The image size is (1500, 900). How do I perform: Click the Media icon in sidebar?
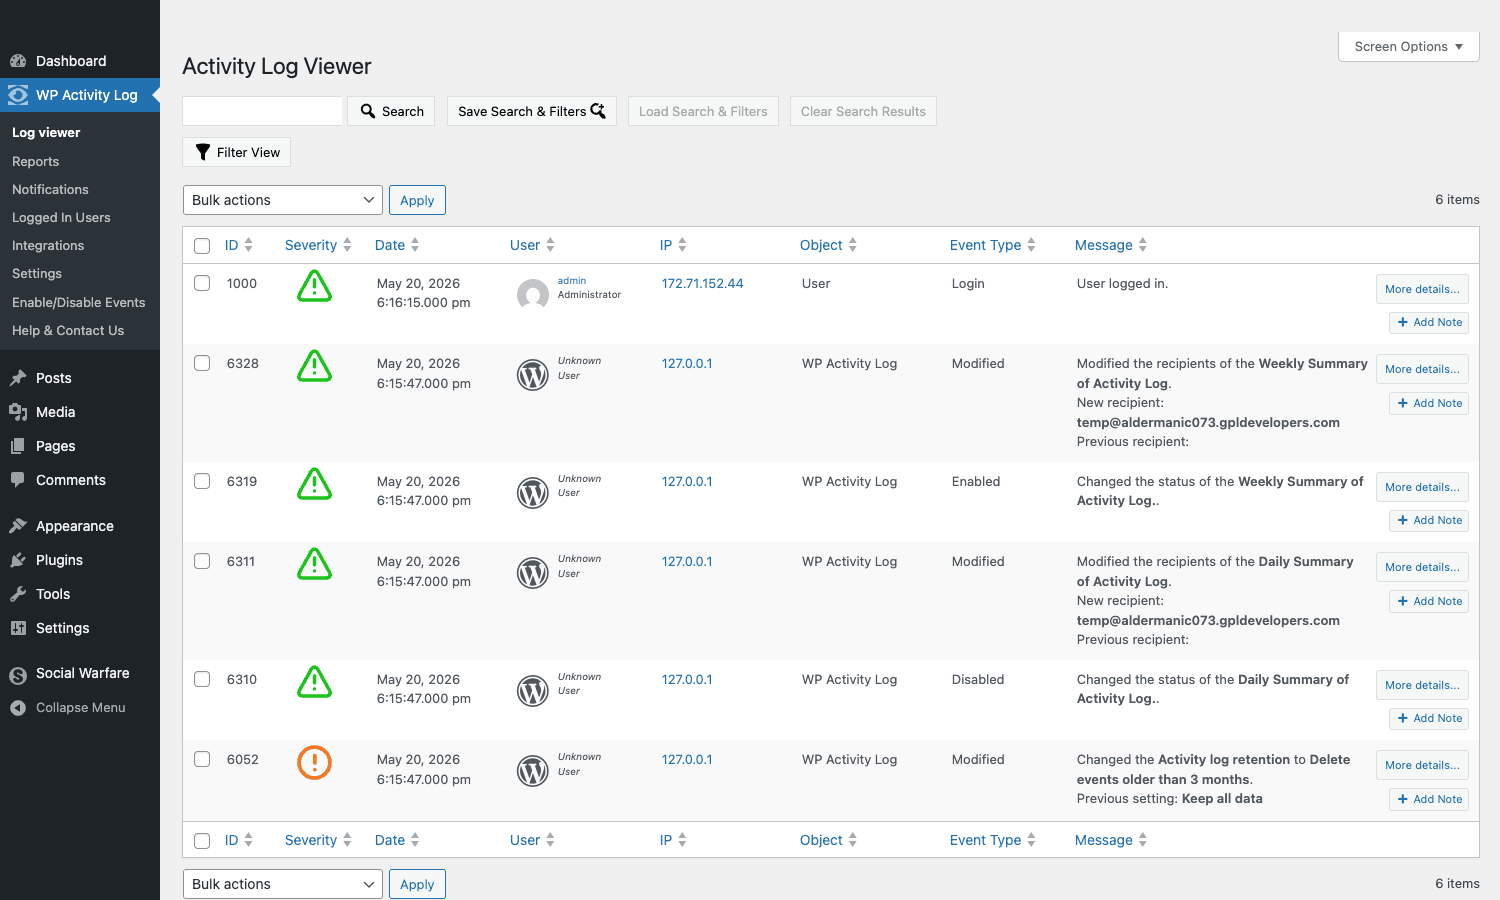18,412
